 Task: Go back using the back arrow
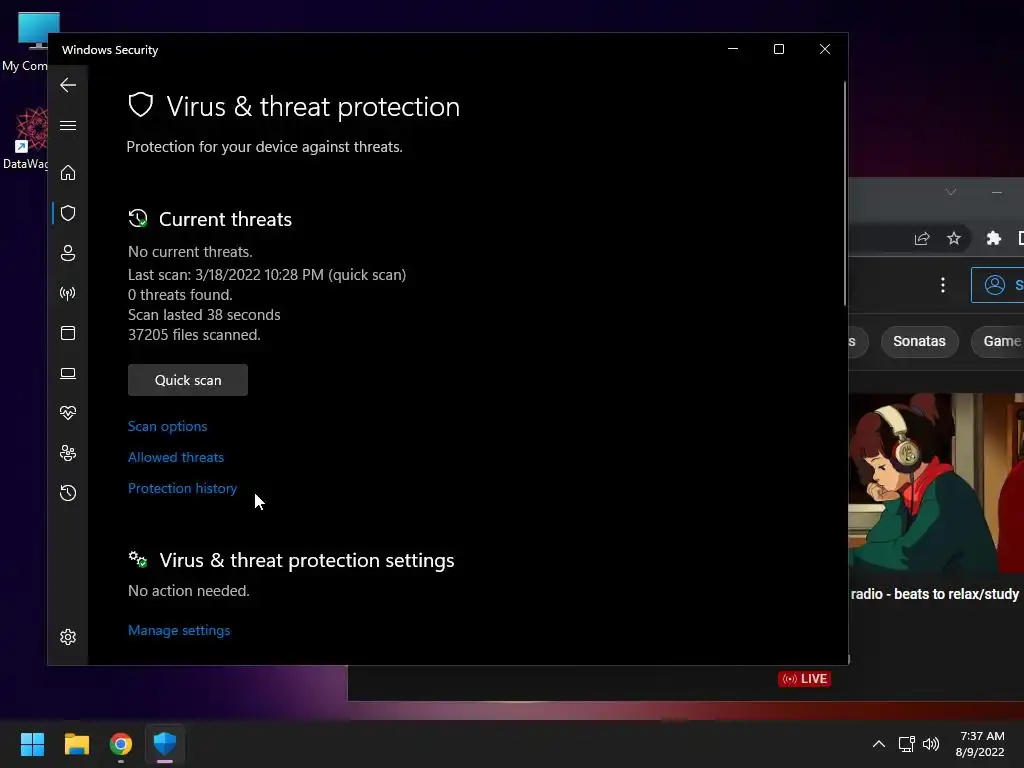click(x=68, y=85)
